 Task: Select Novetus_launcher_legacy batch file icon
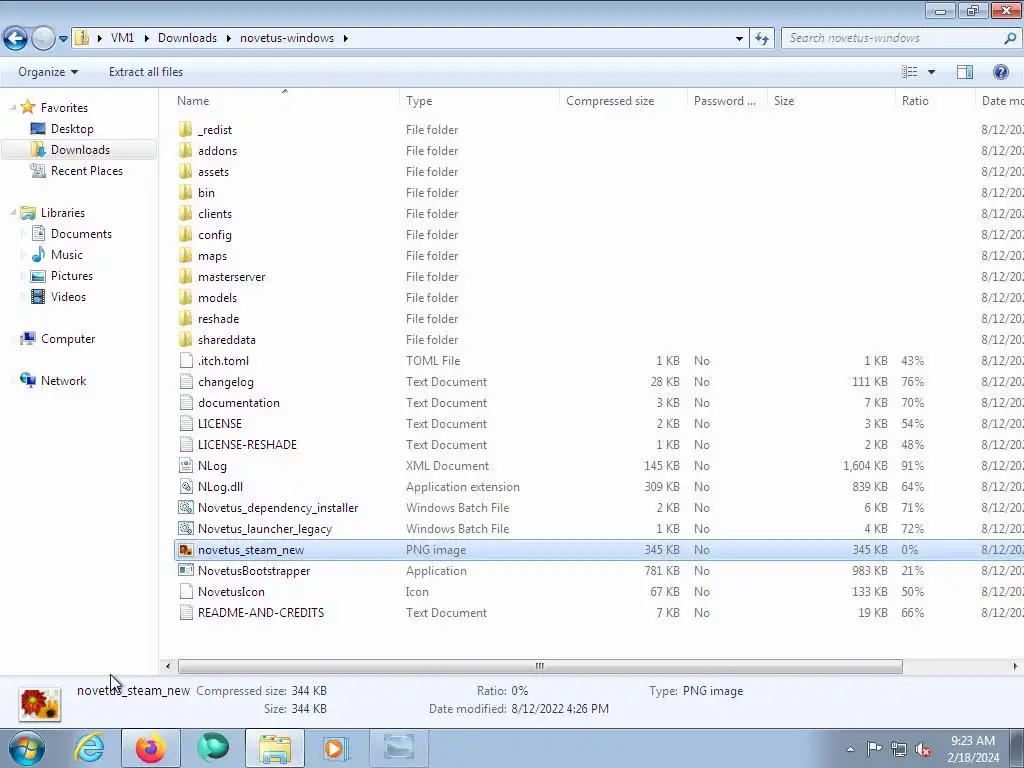[x=186, y=528]
